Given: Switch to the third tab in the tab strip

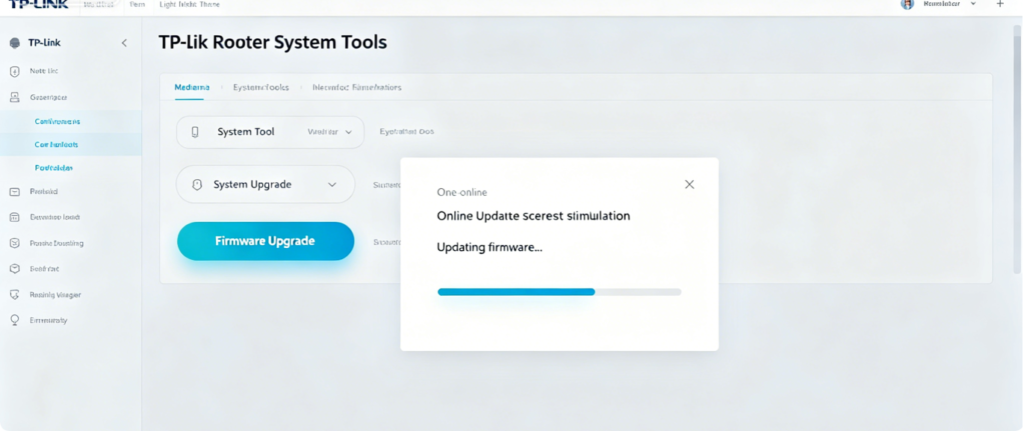Looking at the screenshot, I should (x=357, y=87).
